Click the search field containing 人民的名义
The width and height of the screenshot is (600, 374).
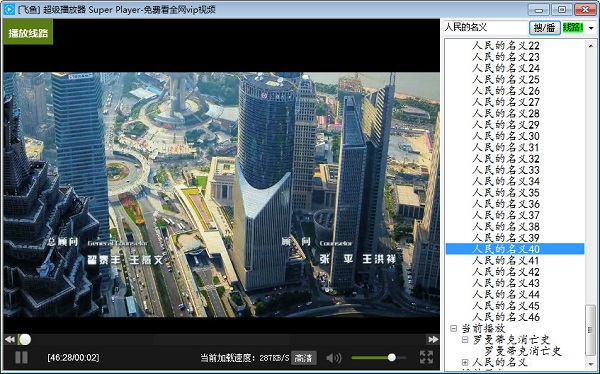pos(486,28)
